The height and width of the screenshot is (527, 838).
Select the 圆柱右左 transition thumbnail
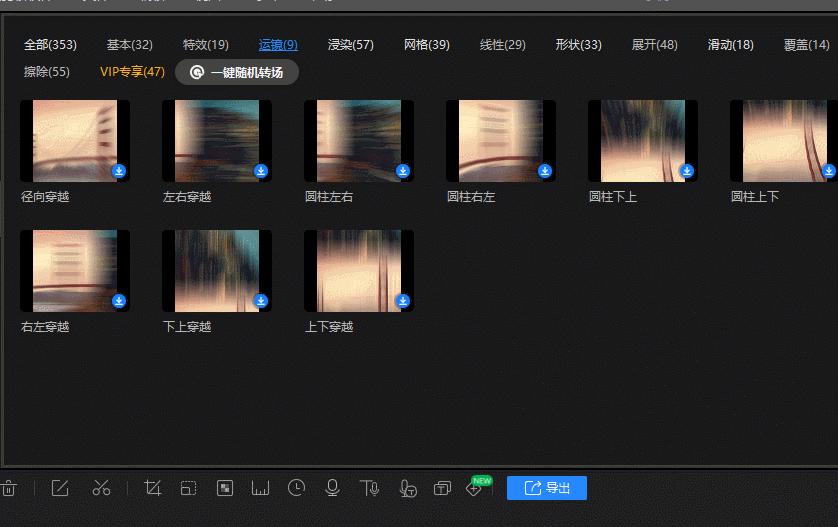point(501,141)
